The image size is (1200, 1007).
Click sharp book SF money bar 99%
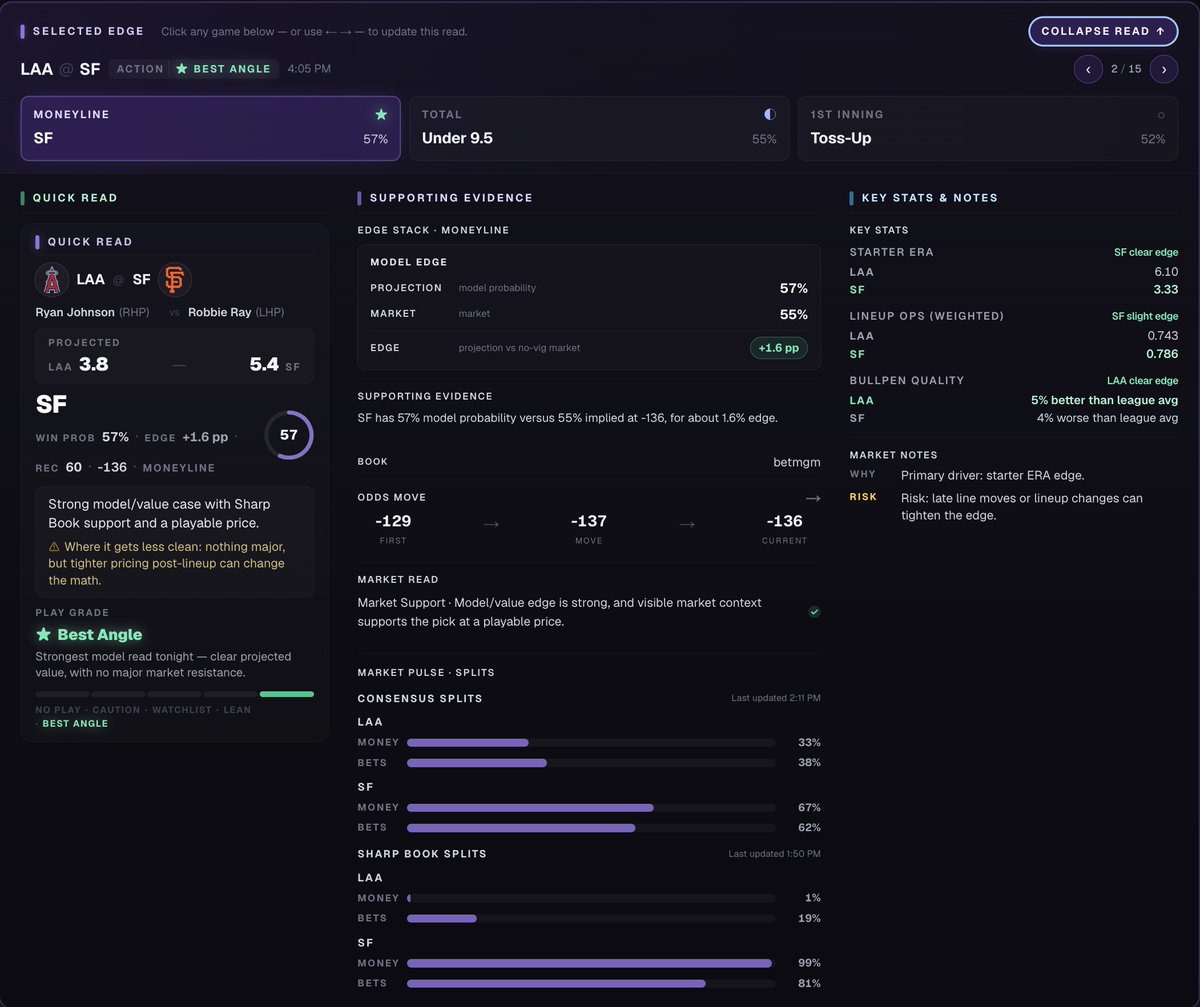(x=591, y=963)
